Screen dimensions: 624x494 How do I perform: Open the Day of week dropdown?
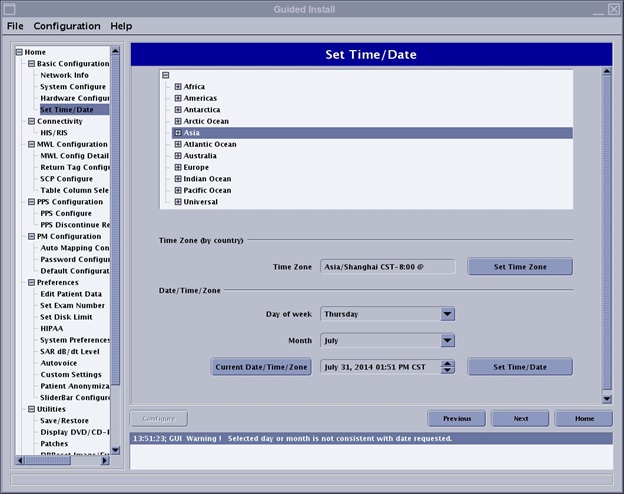[447, 314]
